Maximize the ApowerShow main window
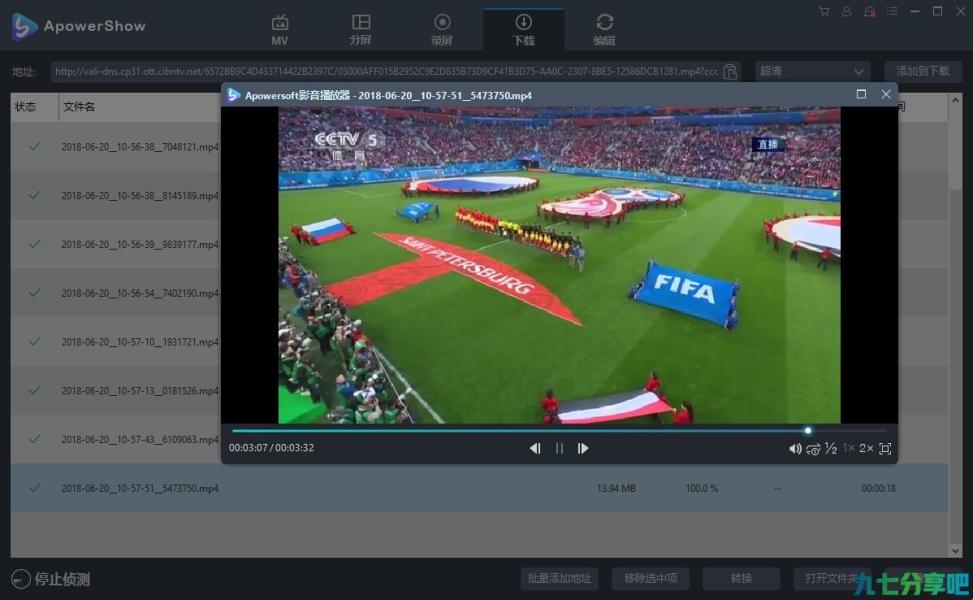Screen dimensions: 973x600 (x=938, y=11)
